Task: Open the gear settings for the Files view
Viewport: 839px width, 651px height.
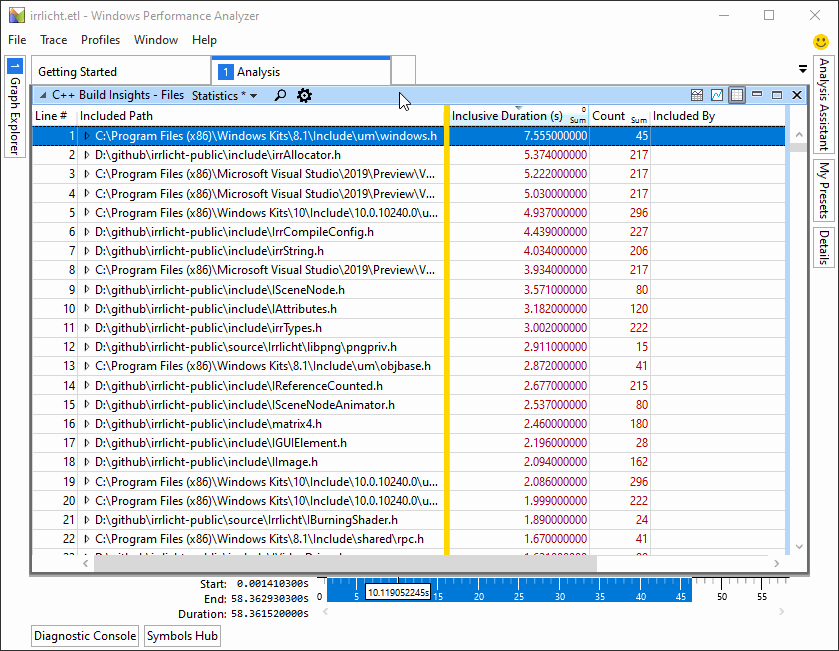Action: [304, 95]
